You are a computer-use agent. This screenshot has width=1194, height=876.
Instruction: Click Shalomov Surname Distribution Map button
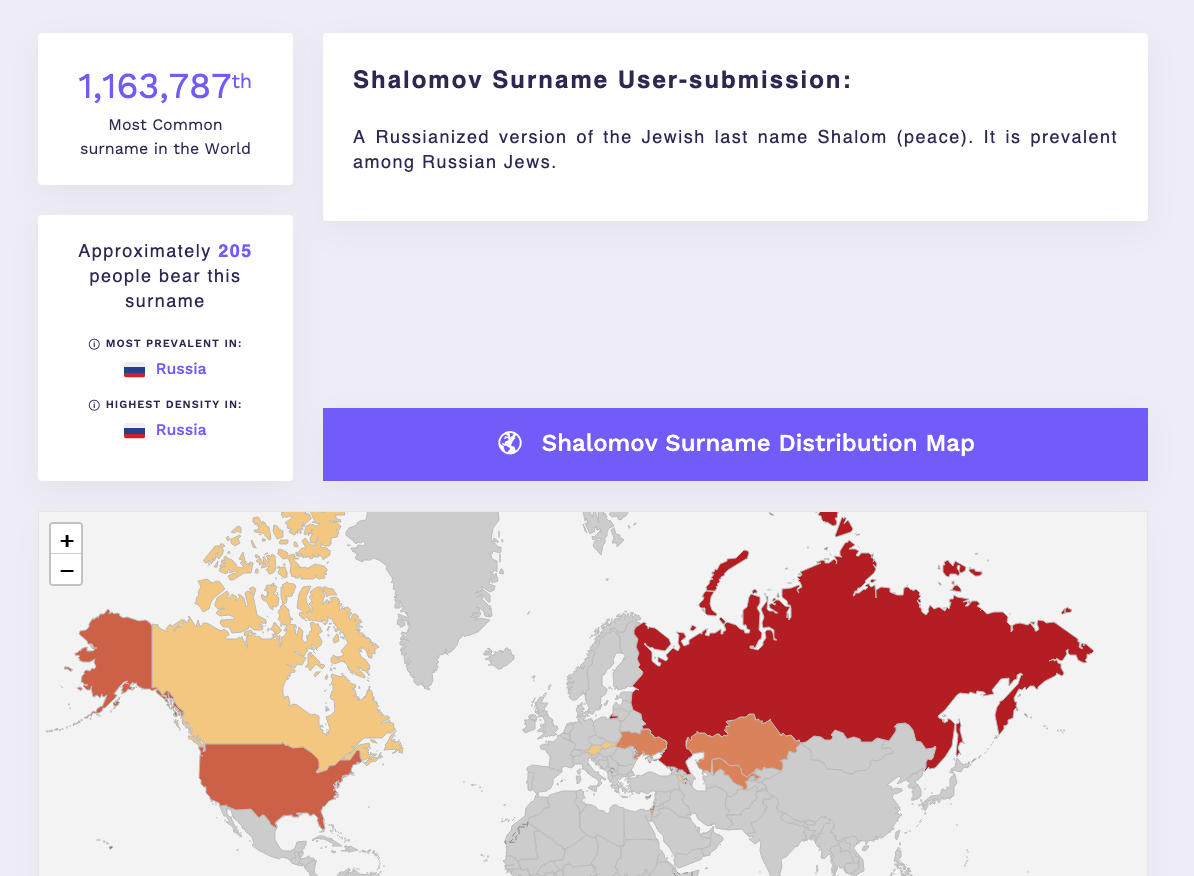tap(735, 444)
